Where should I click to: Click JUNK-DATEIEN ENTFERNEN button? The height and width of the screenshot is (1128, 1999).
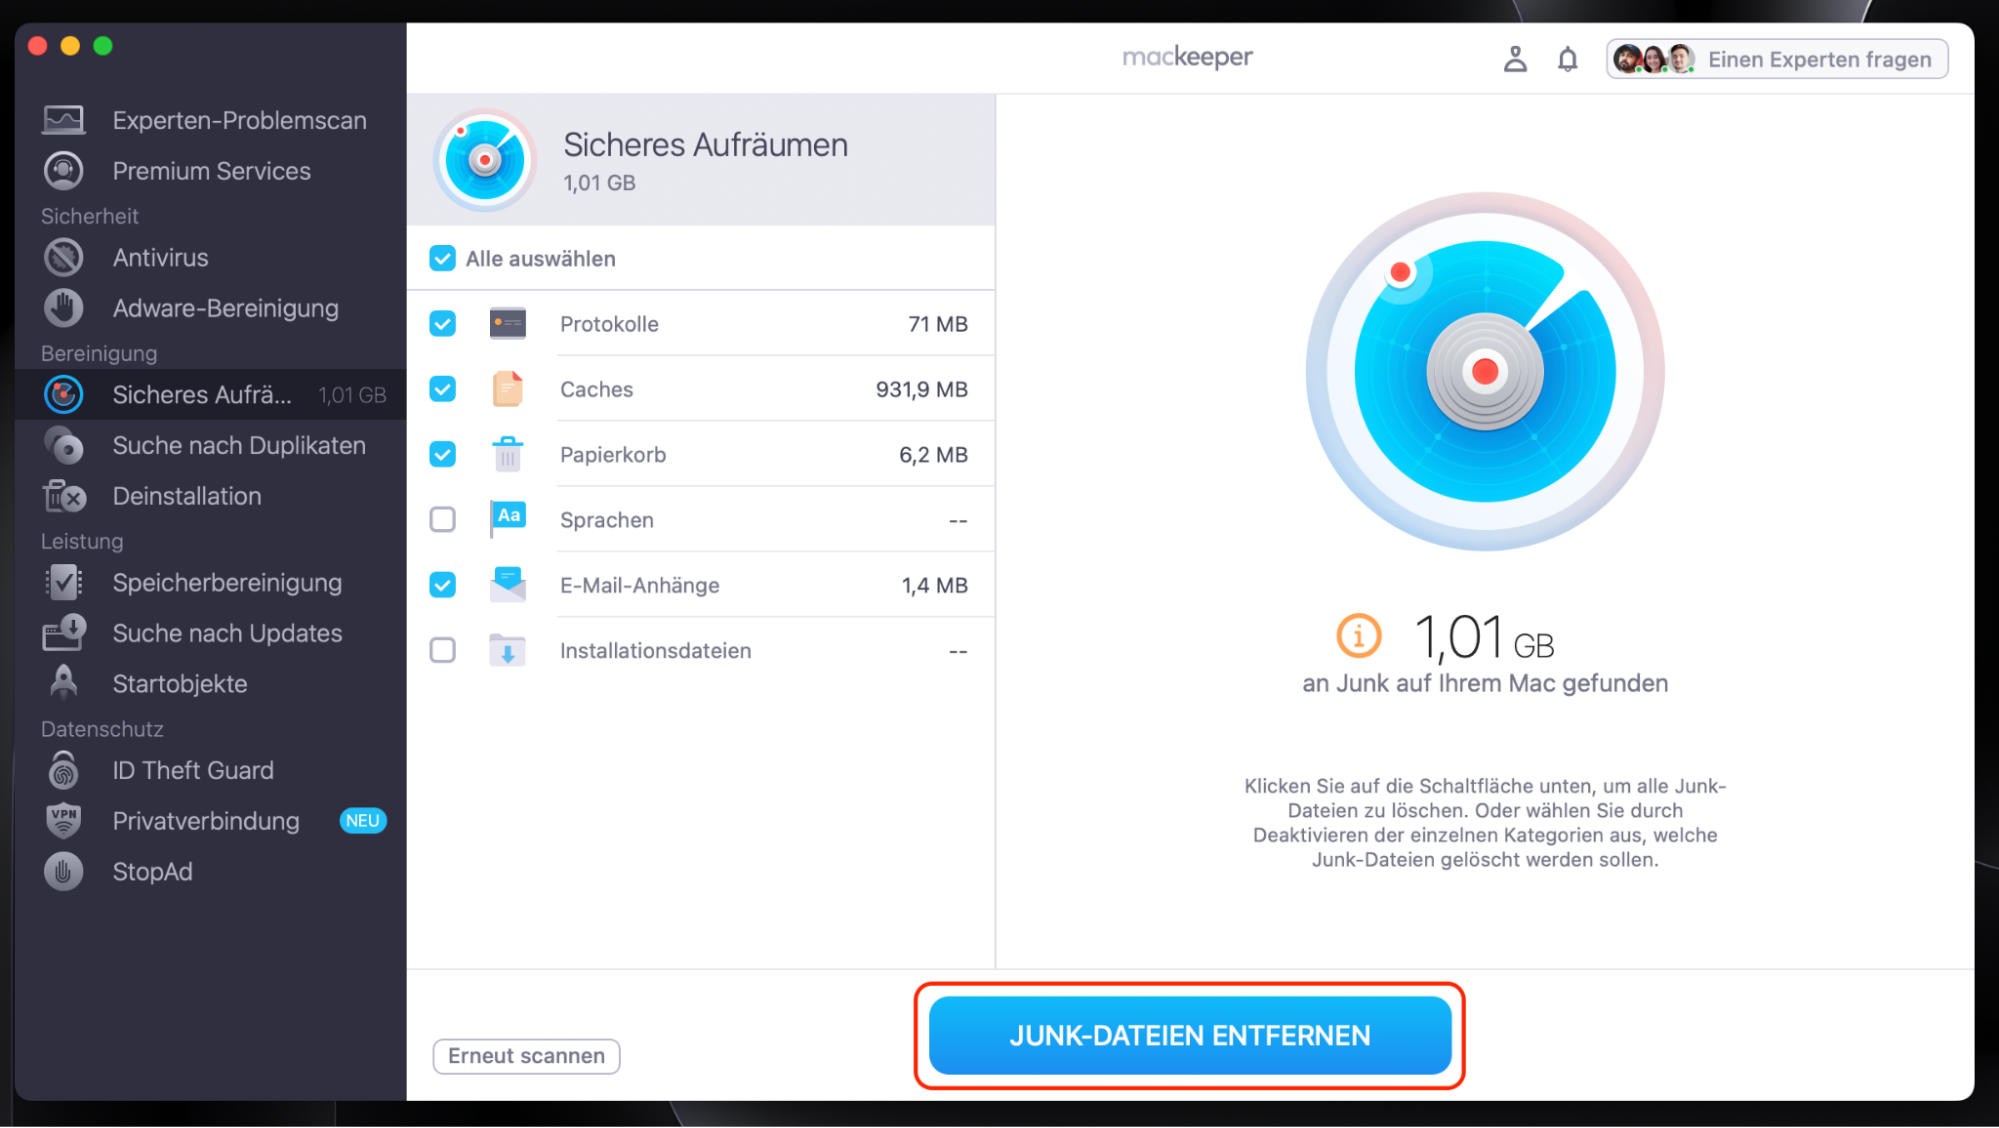click(x=1189, y=1035)
